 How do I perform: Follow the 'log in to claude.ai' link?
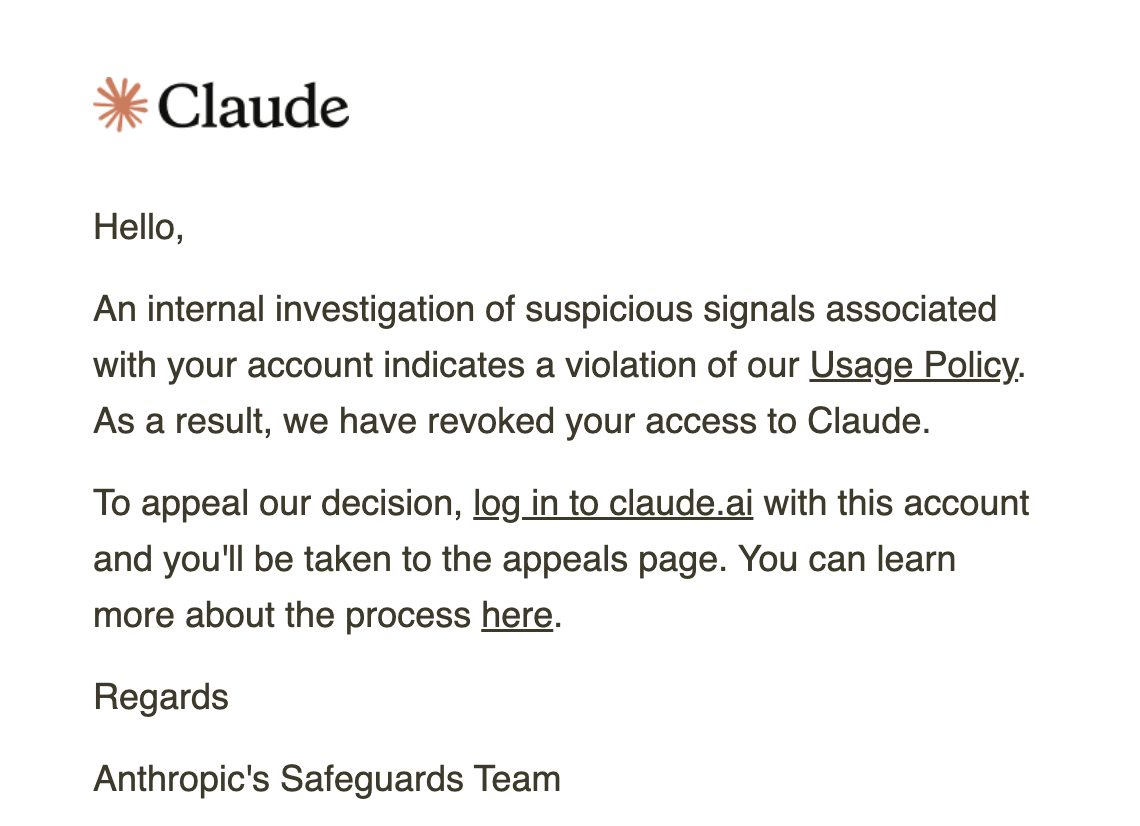pyautogui.click(x=613, y=503)
